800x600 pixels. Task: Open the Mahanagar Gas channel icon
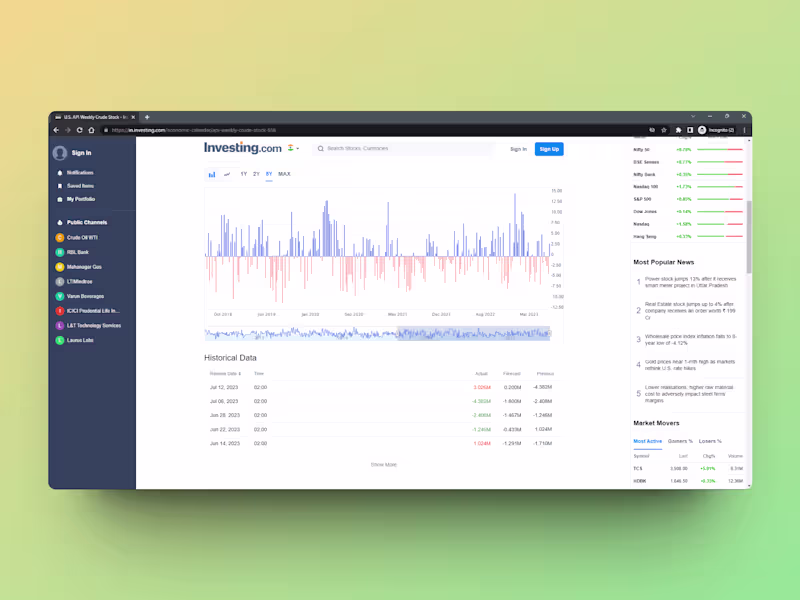click(59, 267)
